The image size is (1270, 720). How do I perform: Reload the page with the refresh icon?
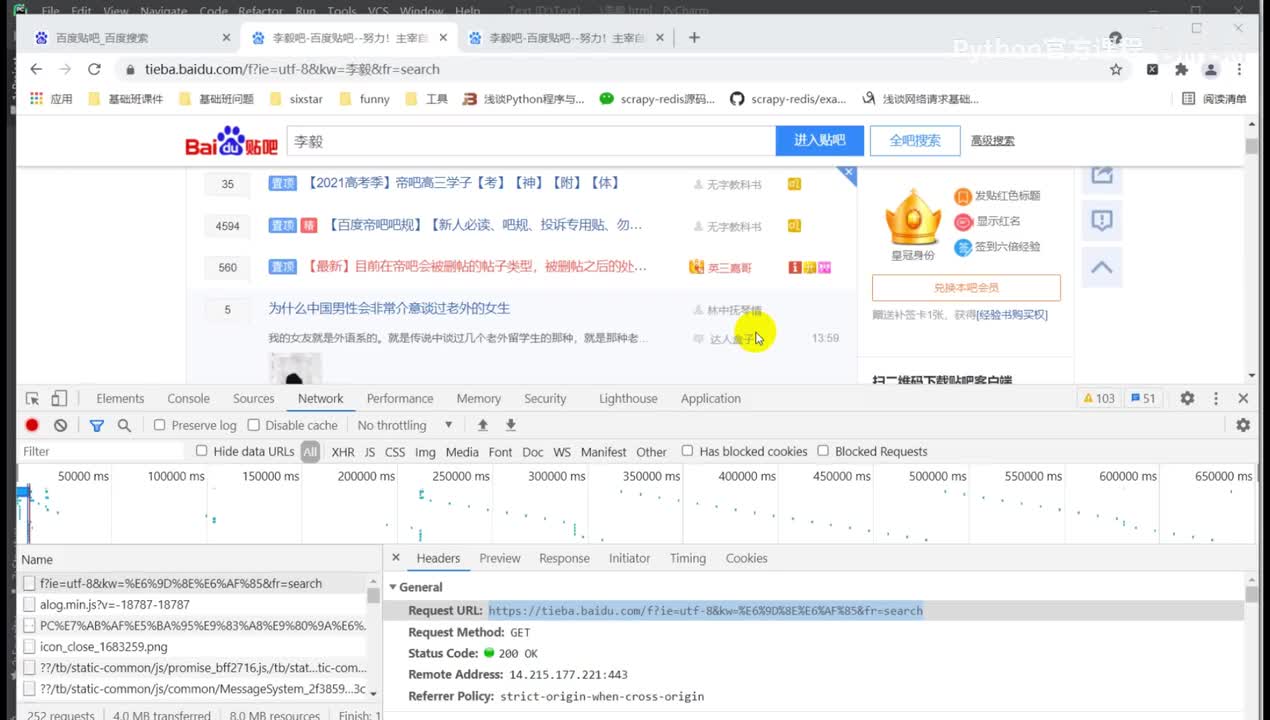tap(94, 69)
